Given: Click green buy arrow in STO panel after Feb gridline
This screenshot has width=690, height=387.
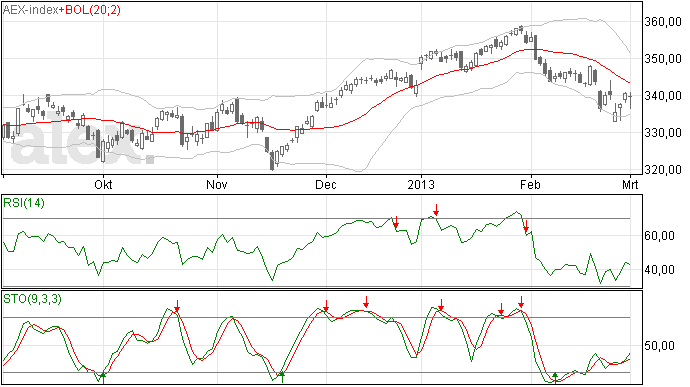Looking at the screenshot, I should (555, 377).
